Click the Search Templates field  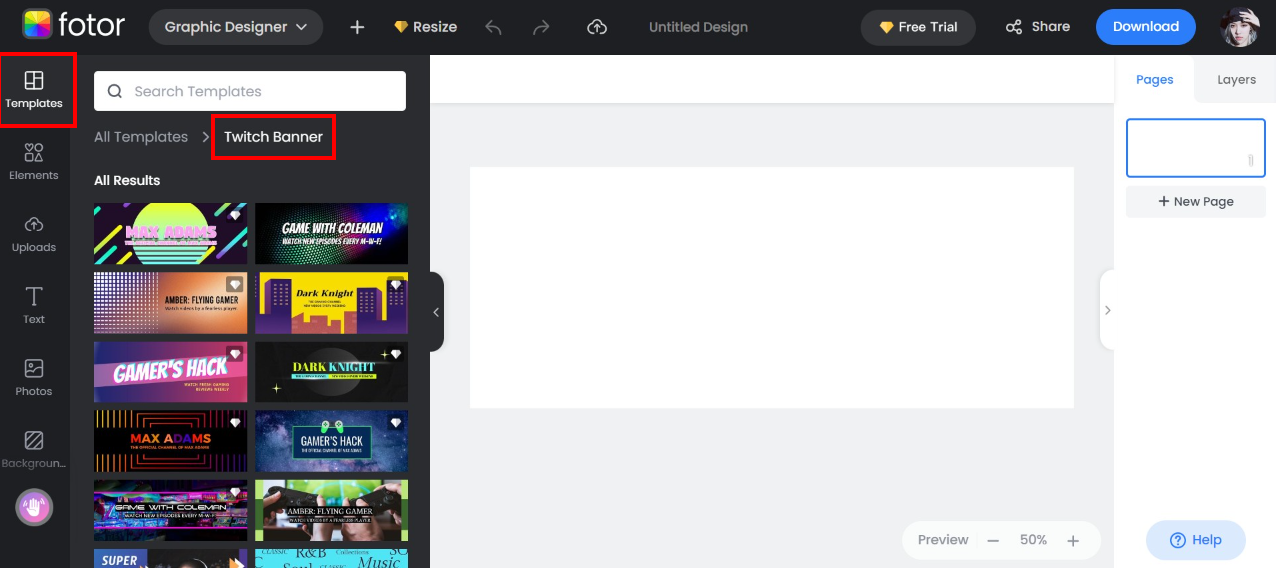[250, 91]
